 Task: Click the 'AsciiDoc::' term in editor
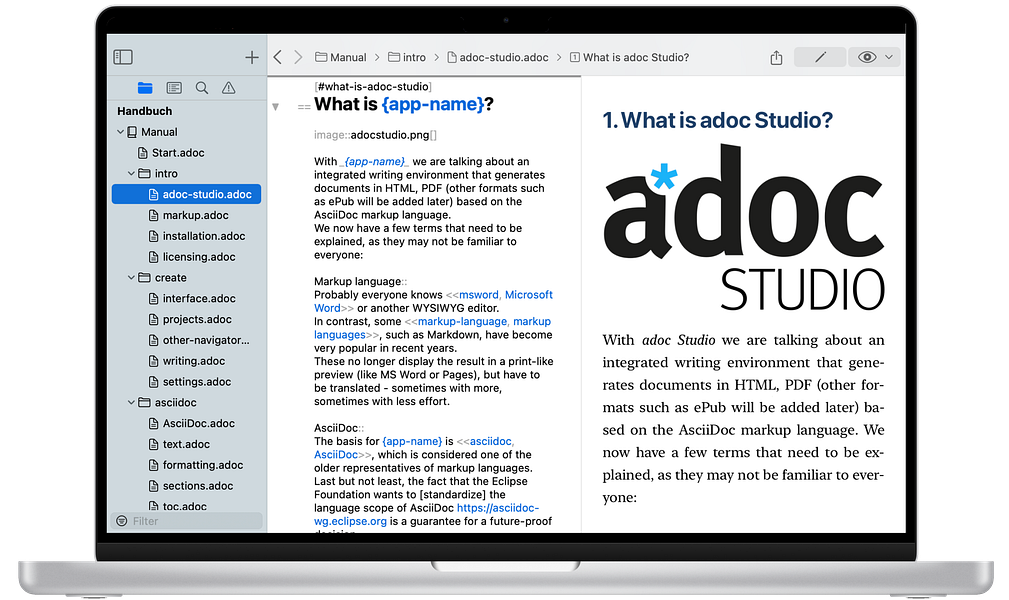point(339,428)
